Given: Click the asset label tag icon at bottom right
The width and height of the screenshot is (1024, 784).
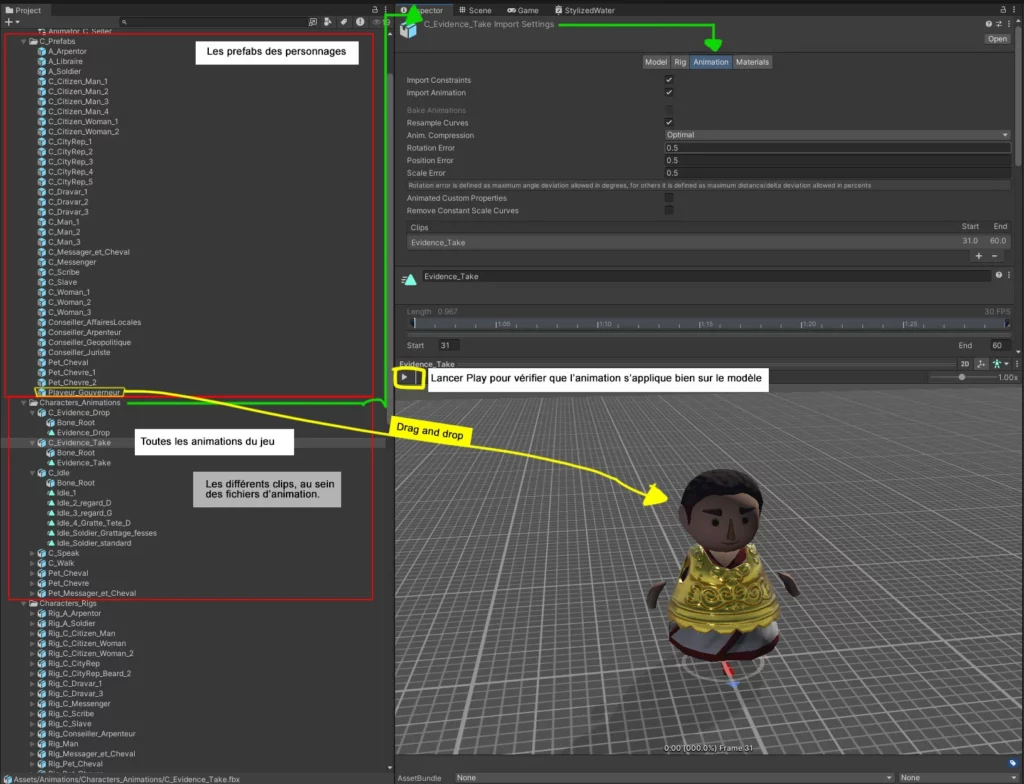Looking at the screenshot, I should point(1013,762).
